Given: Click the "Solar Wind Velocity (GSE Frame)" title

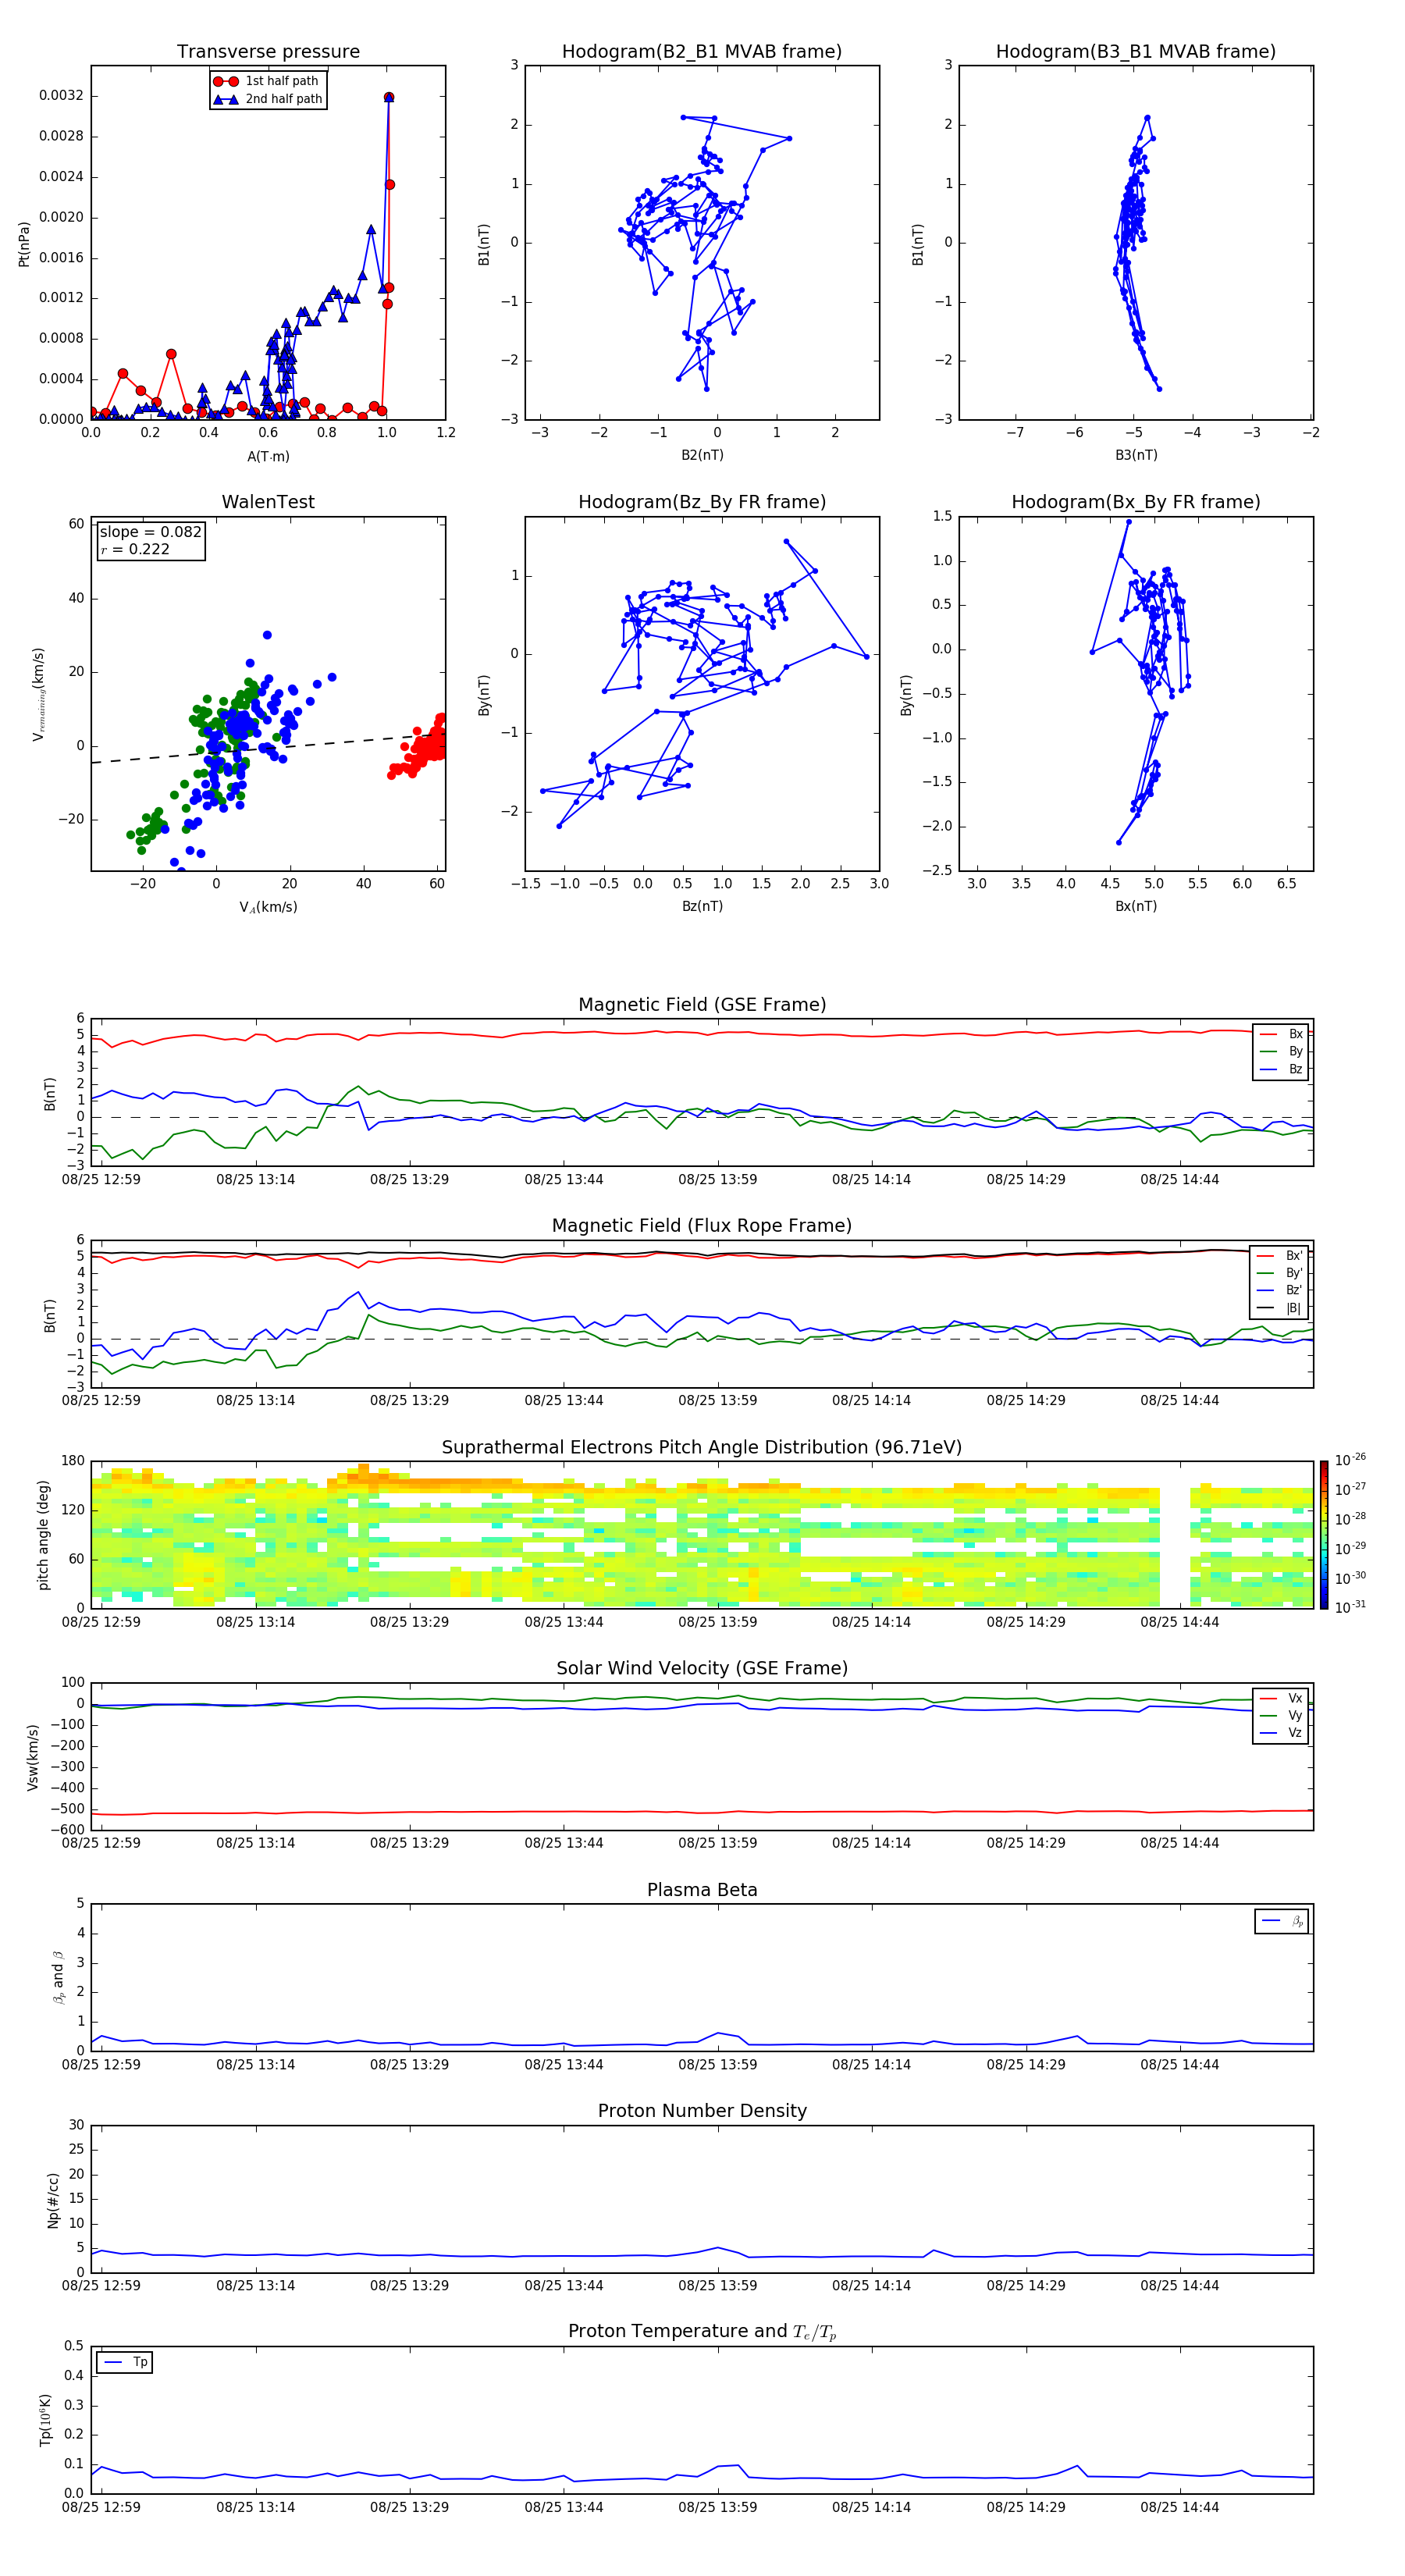Looking at the screenshot, I should pyautogui.click(x=702, y=1669).
